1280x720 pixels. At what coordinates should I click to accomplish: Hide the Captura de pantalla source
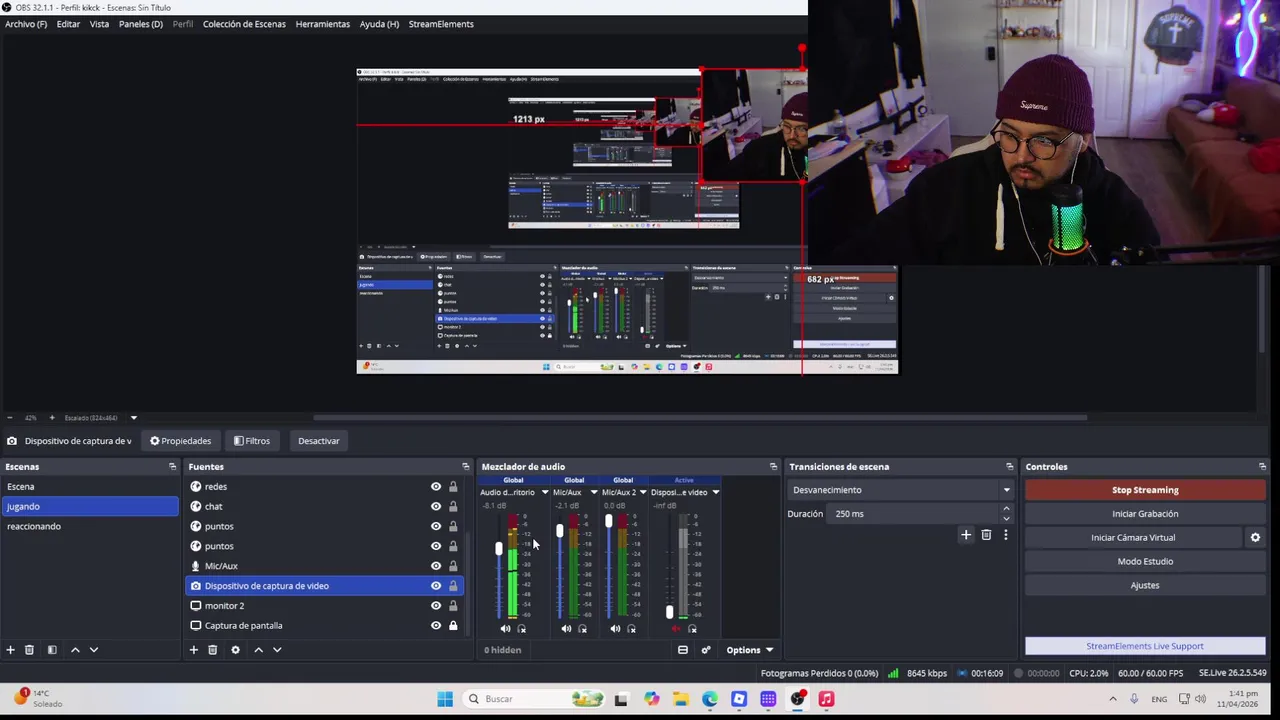click(436, 626)
